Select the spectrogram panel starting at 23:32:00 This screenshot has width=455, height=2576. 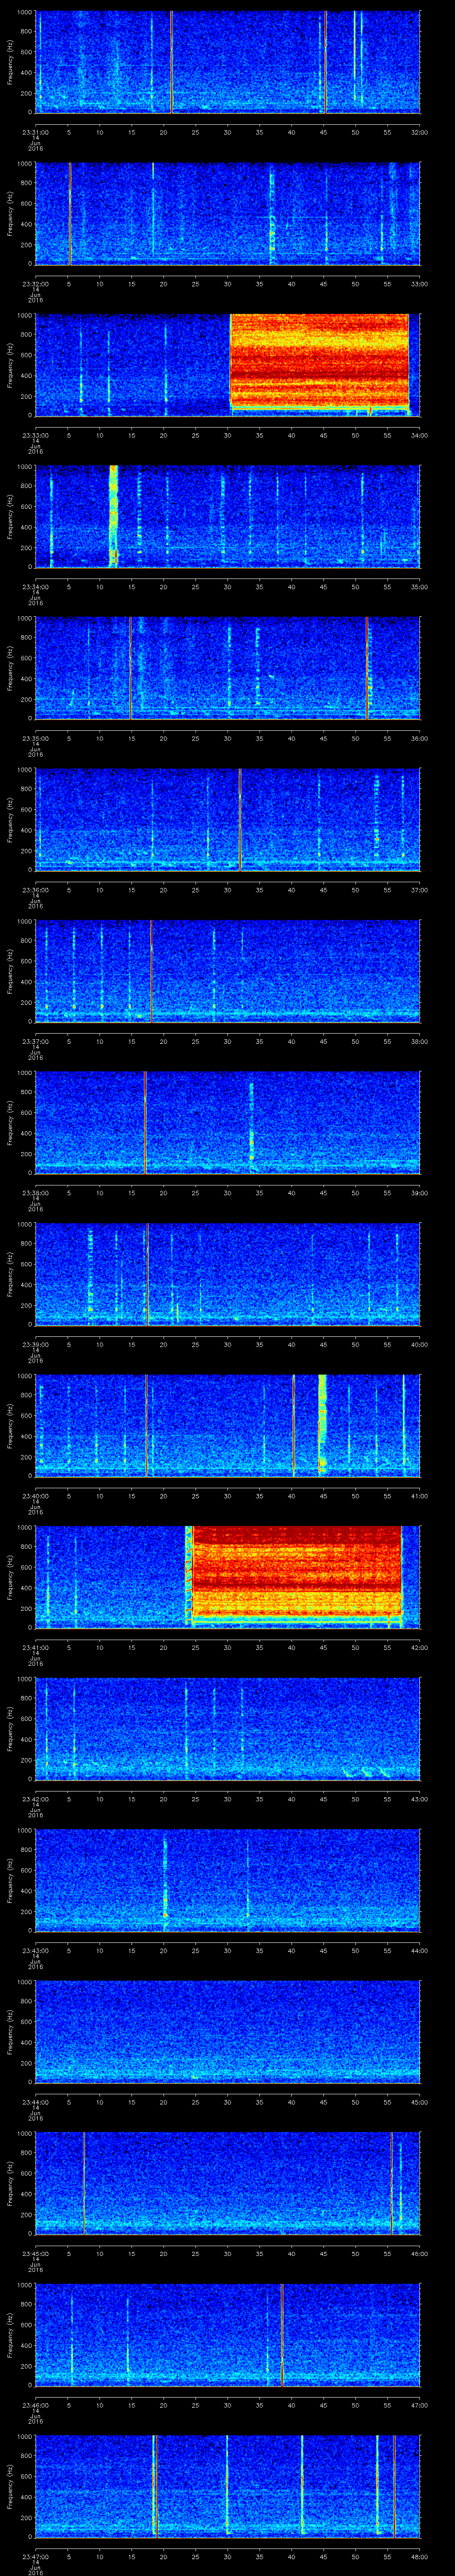pyautogui.click(x=228, y=213)
